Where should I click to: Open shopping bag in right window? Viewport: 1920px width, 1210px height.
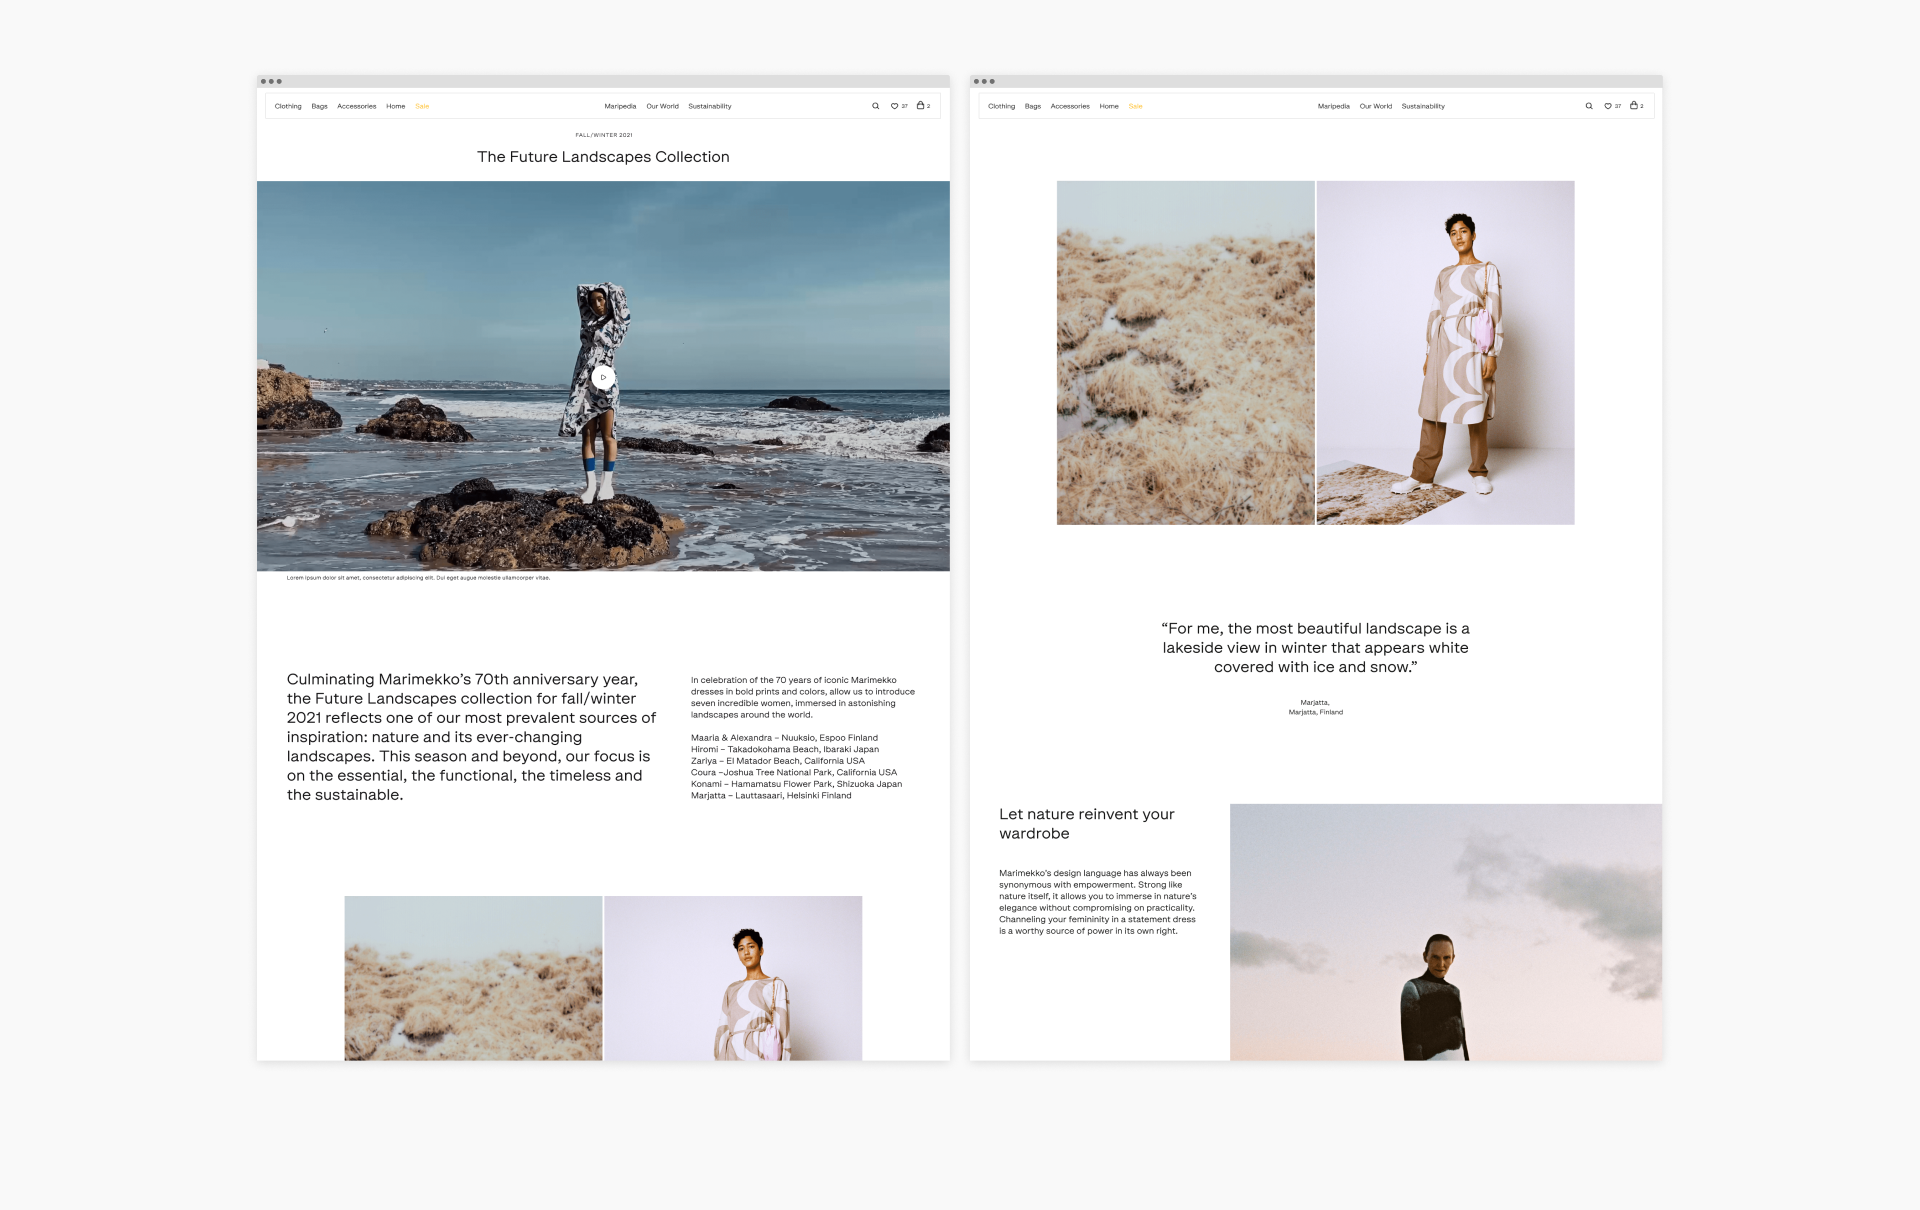[x=1634, y=105]
